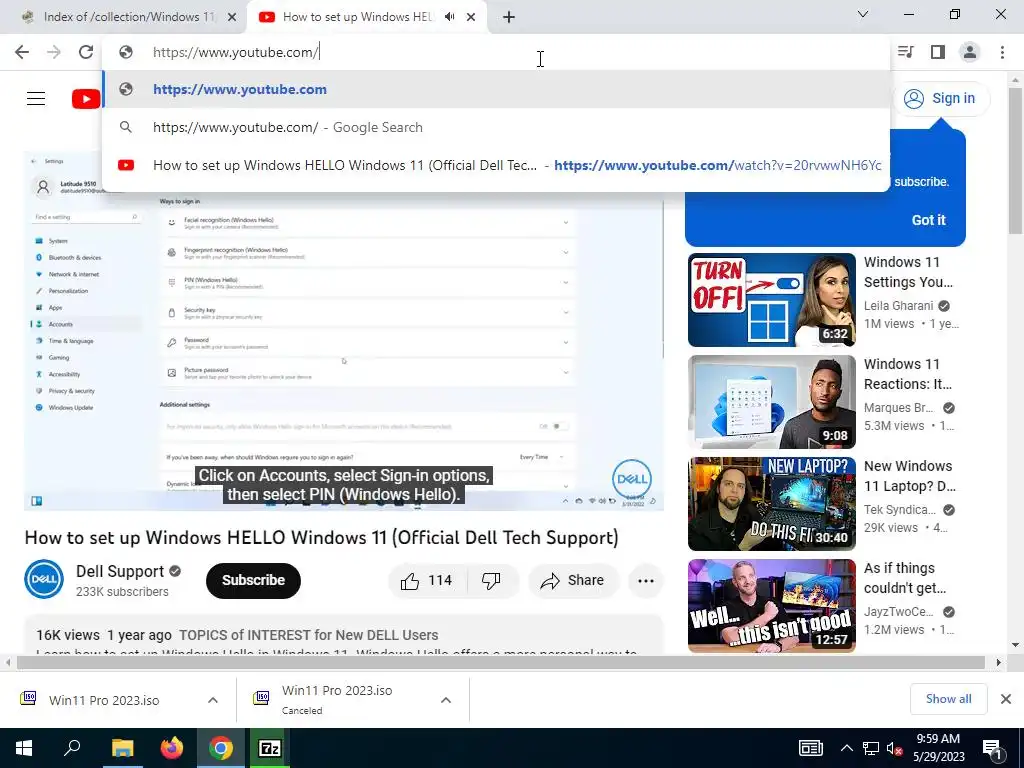Open YouTube hamburger guide menu
Viewport: 1024px width, 768px height.
tap(36, 99)
